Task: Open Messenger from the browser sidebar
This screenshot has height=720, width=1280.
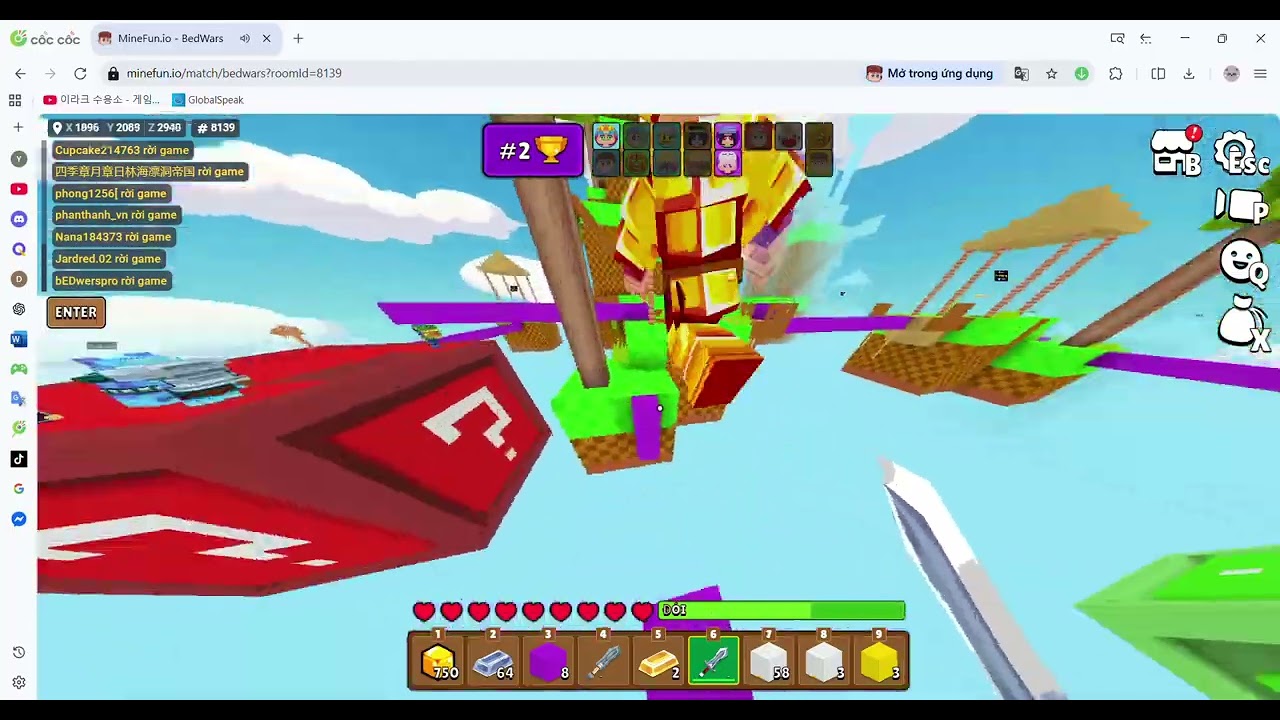Action: coord(18,519)
